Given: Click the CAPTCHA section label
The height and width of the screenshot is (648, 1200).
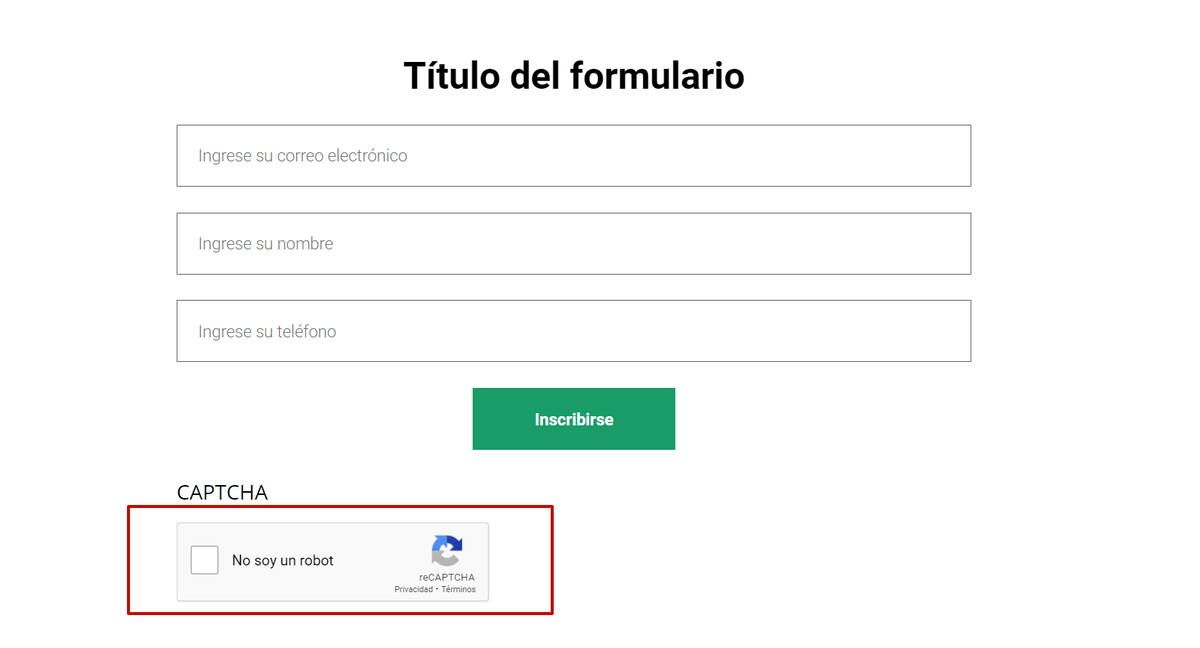Looking at the screenshot, I should pyautogui.click(x=222, y=493).
